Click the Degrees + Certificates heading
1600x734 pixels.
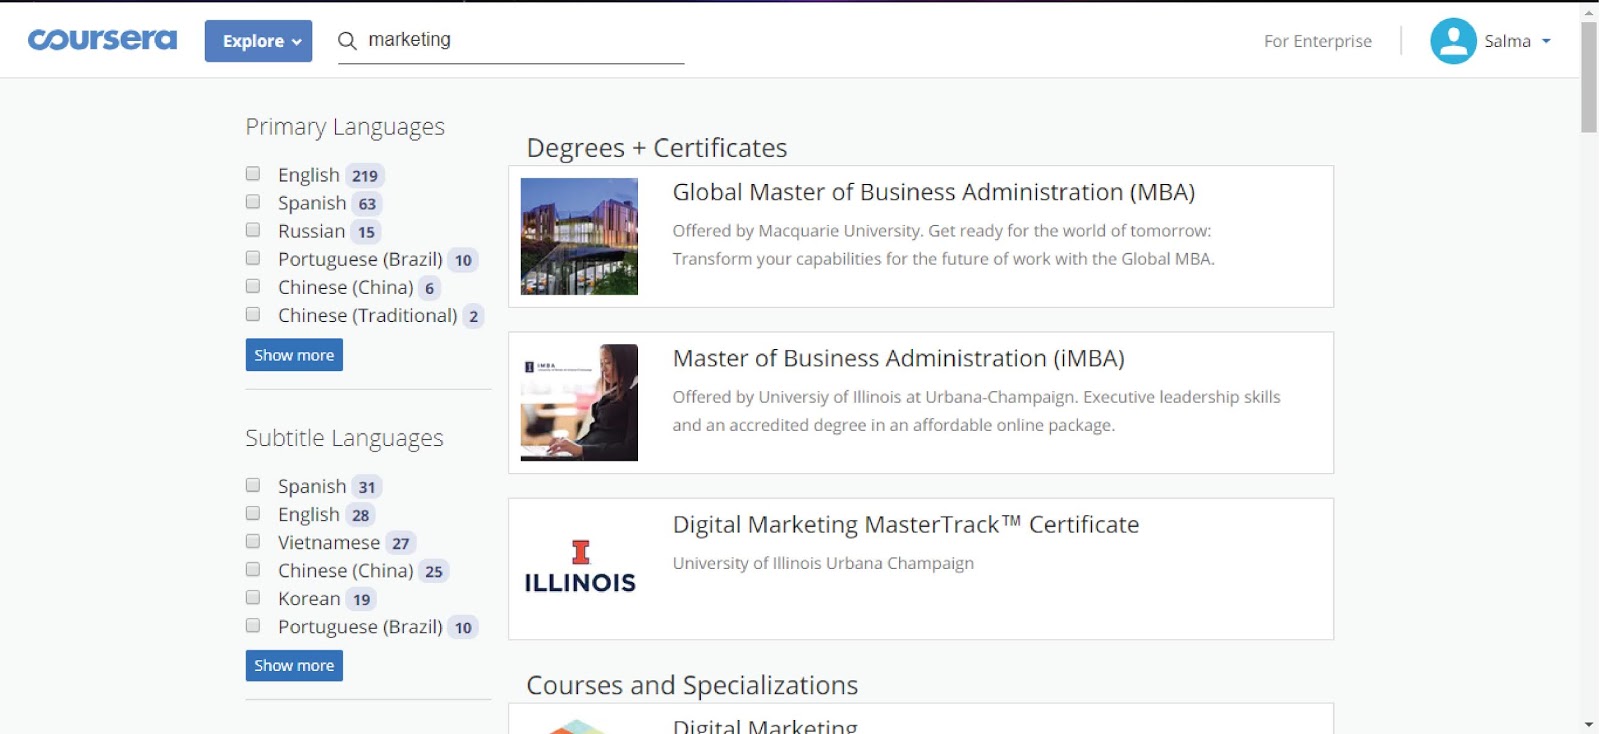tap(657, 148)
